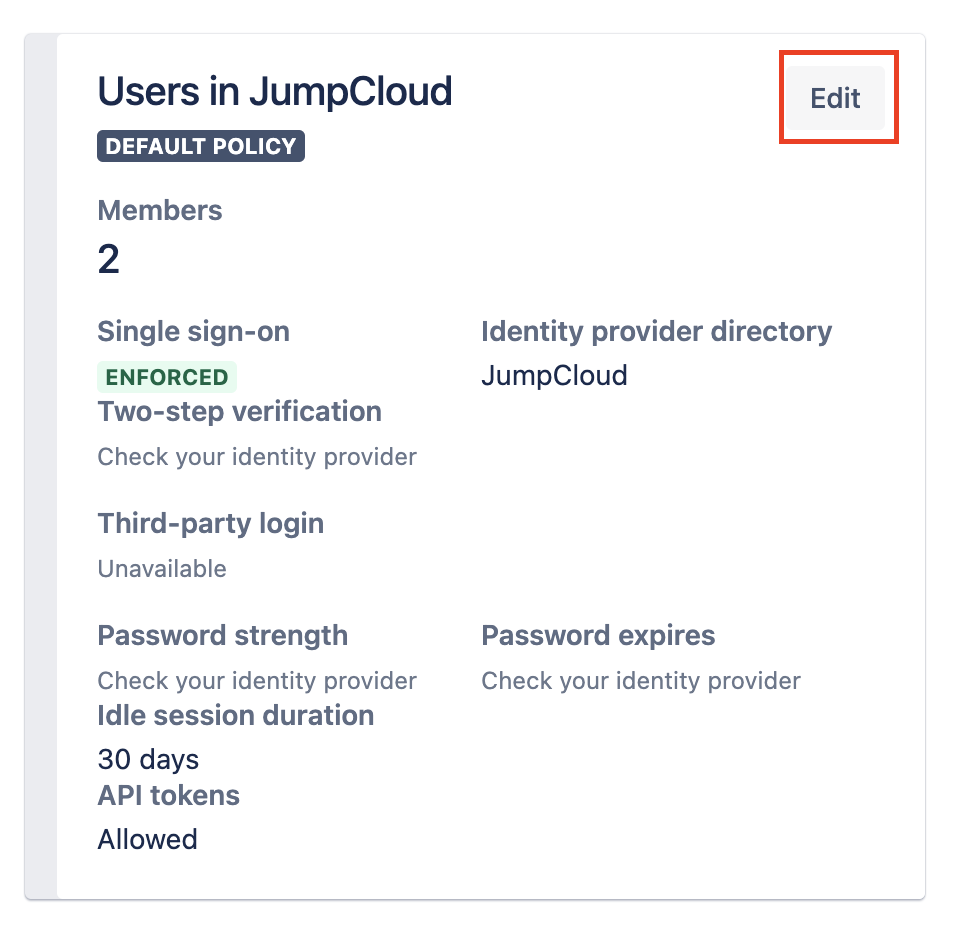Open the Users in JumpCloud policy
The image size is (958, 934).
click(274, 92)
